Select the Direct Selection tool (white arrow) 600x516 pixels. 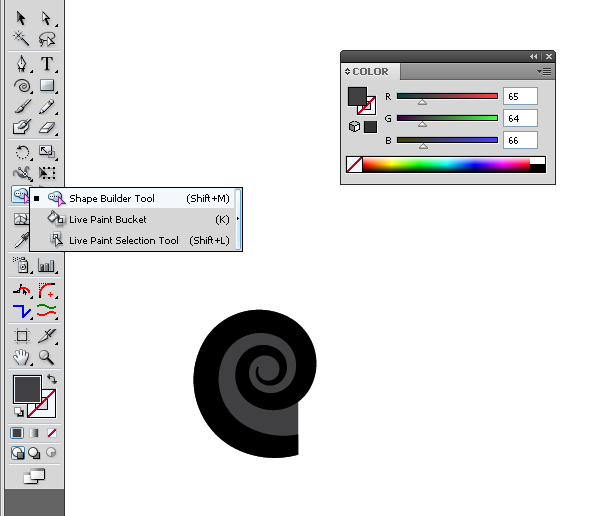pyautogui.click(x=46, y=18)
